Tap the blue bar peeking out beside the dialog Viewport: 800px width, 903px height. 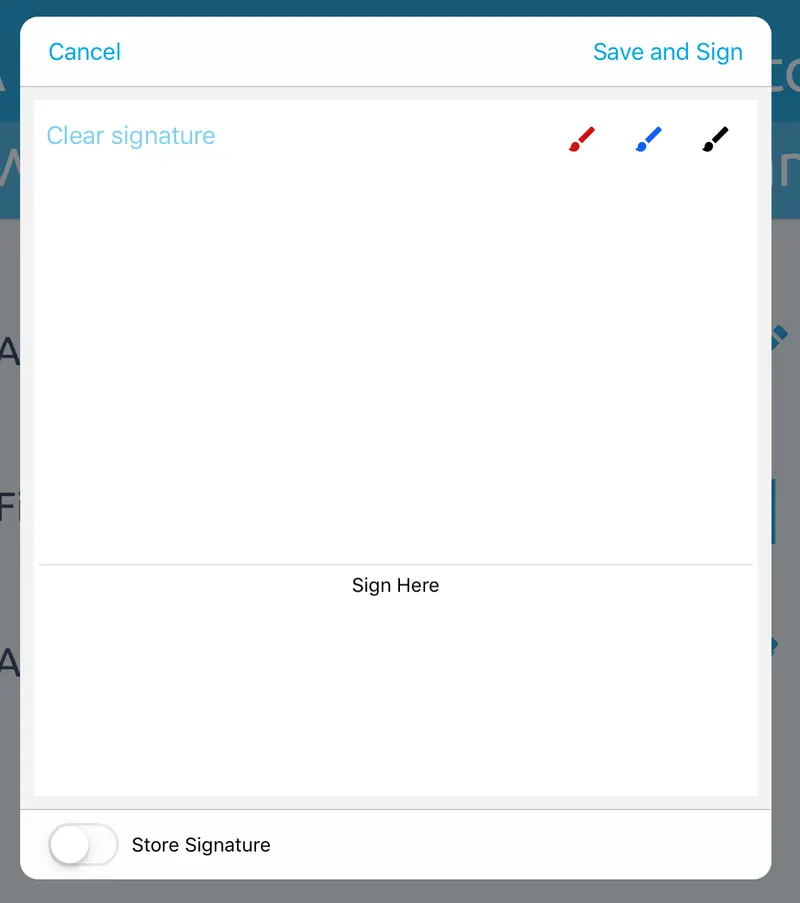(774, 511)
